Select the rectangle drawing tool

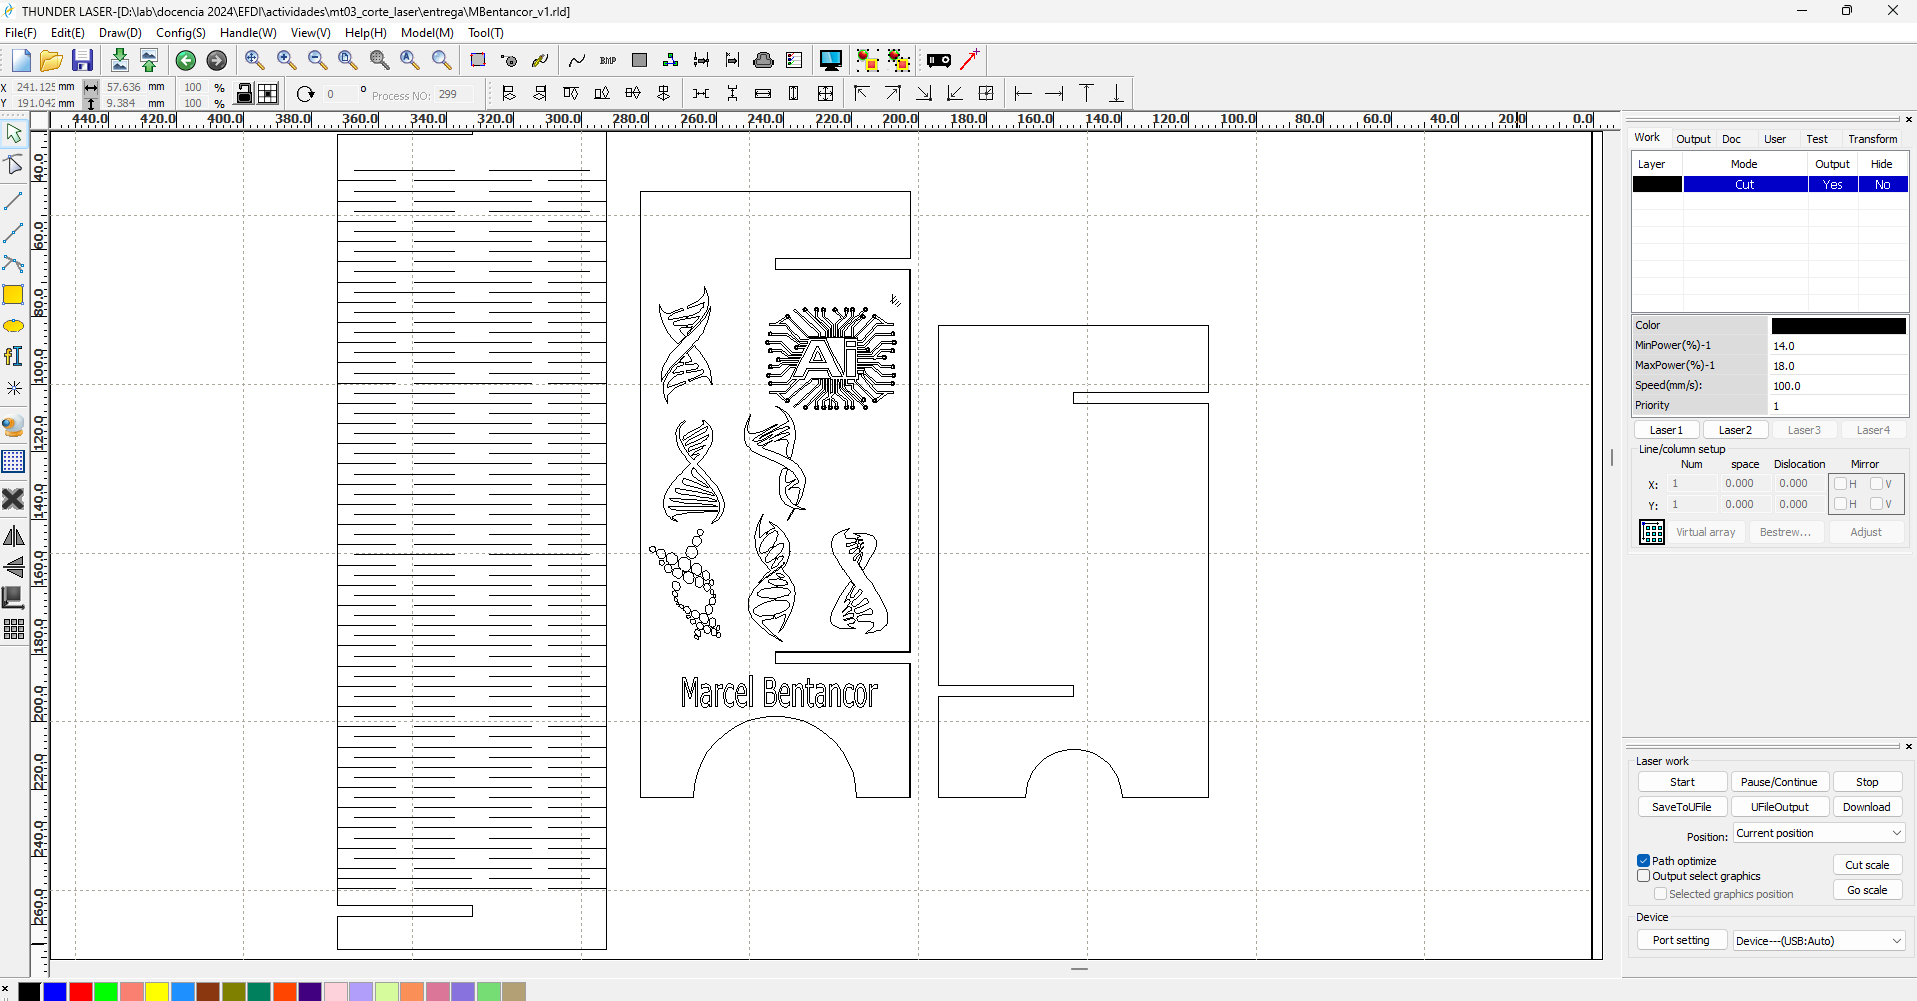13,295
